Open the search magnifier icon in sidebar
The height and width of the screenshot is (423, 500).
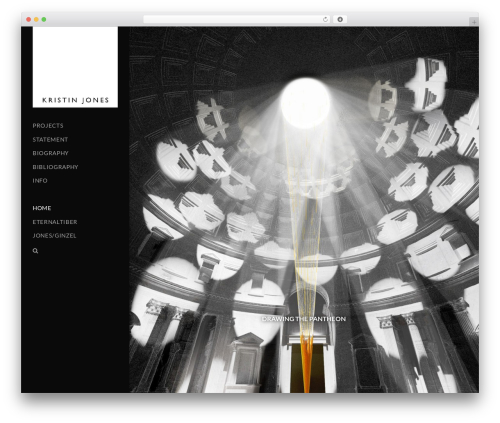[35, 251]
